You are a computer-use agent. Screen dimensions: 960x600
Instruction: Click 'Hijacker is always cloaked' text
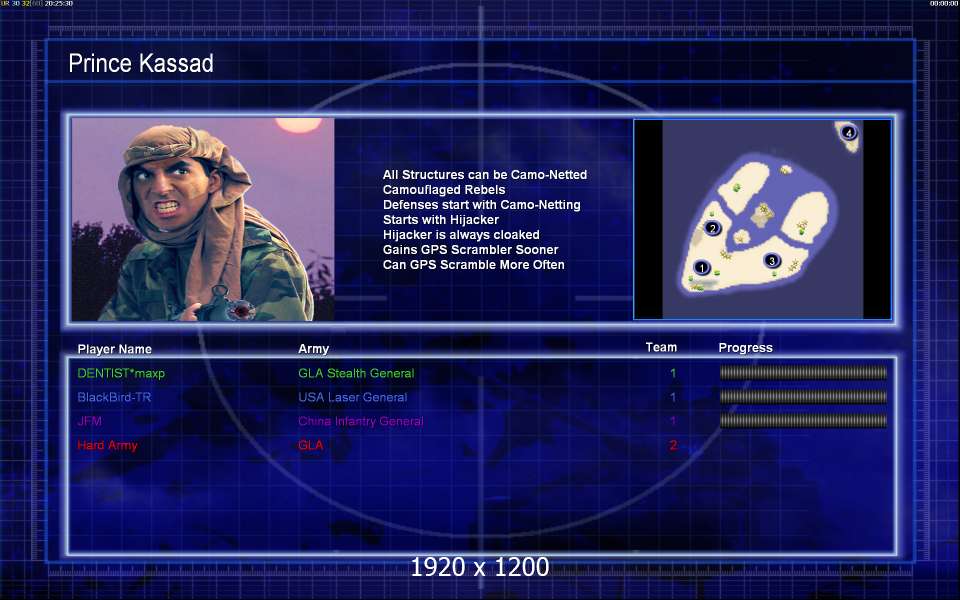click(x=461, y=234)
